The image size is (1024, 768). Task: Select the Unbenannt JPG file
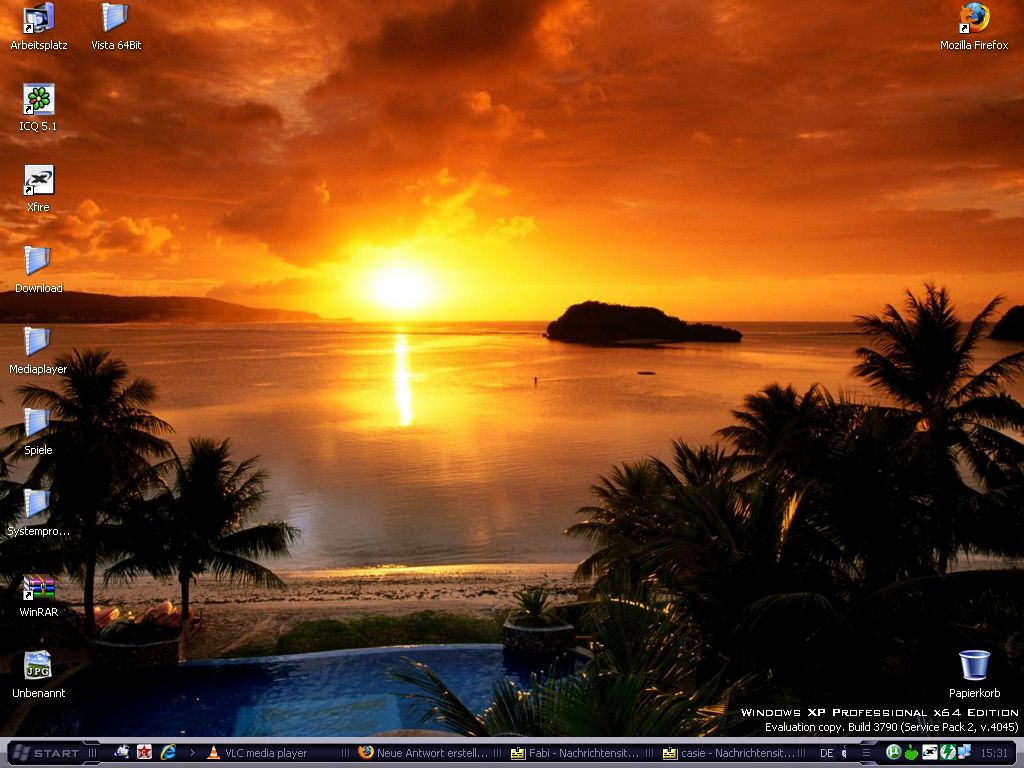click(x=38, y=667)
